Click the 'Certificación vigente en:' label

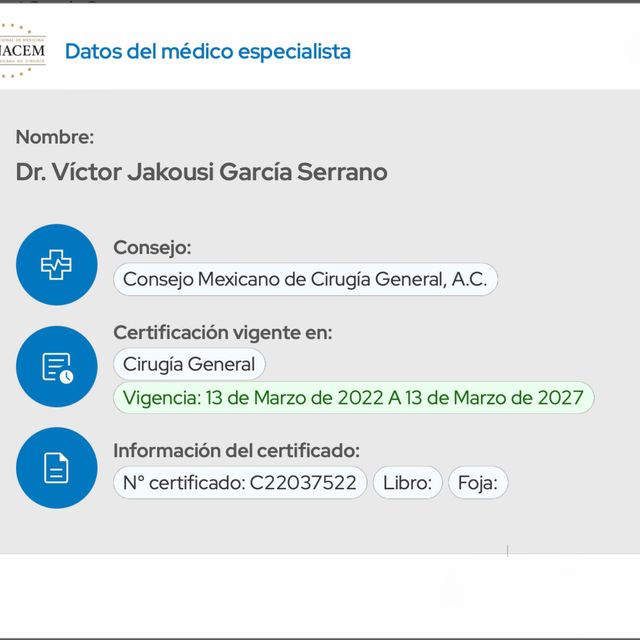[223, 333]
